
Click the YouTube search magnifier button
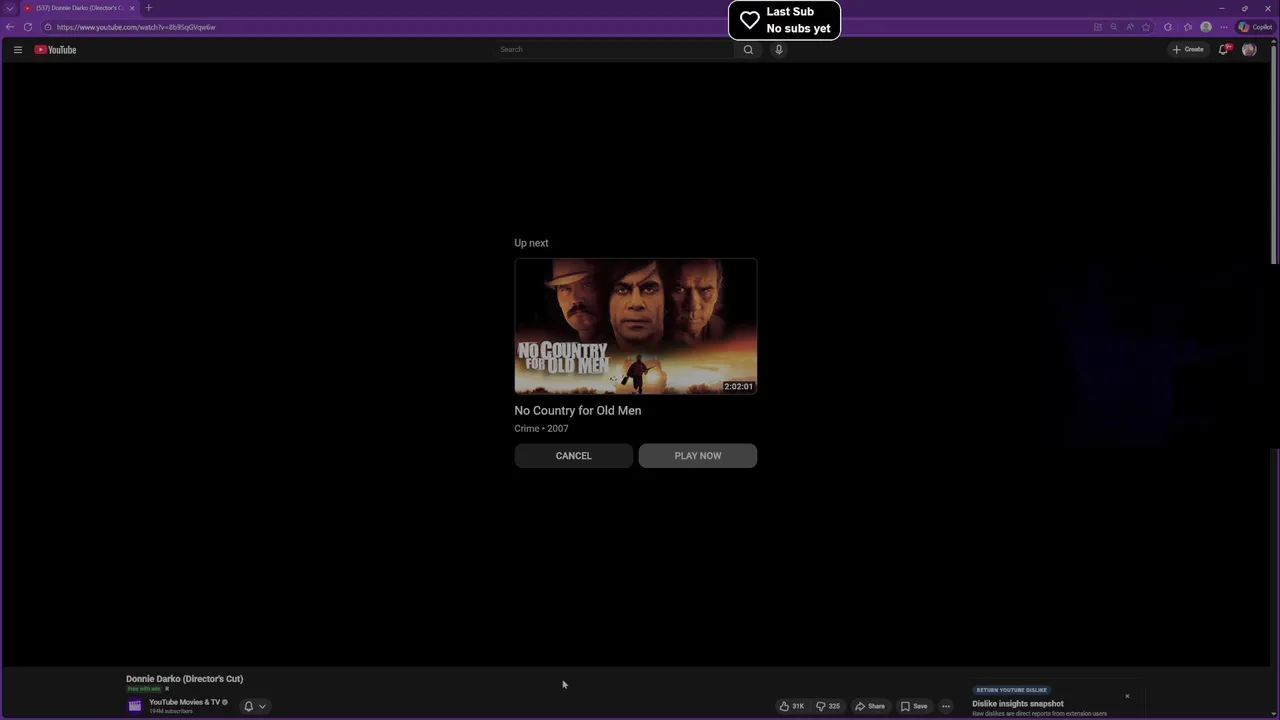point(748,49)
